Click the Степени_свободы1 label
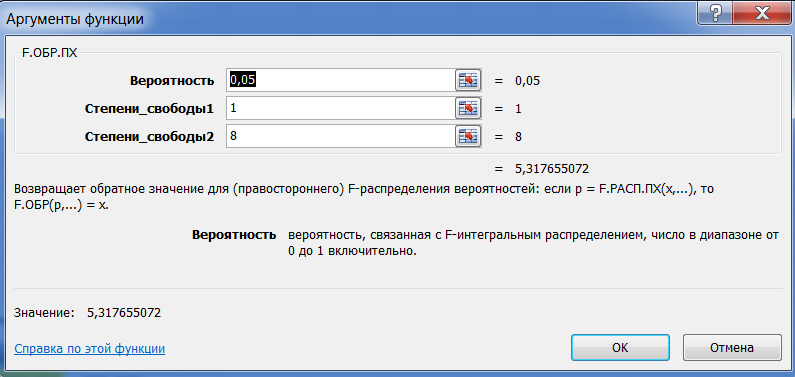This screenshot has width=795, height=377. pos(150,109)
